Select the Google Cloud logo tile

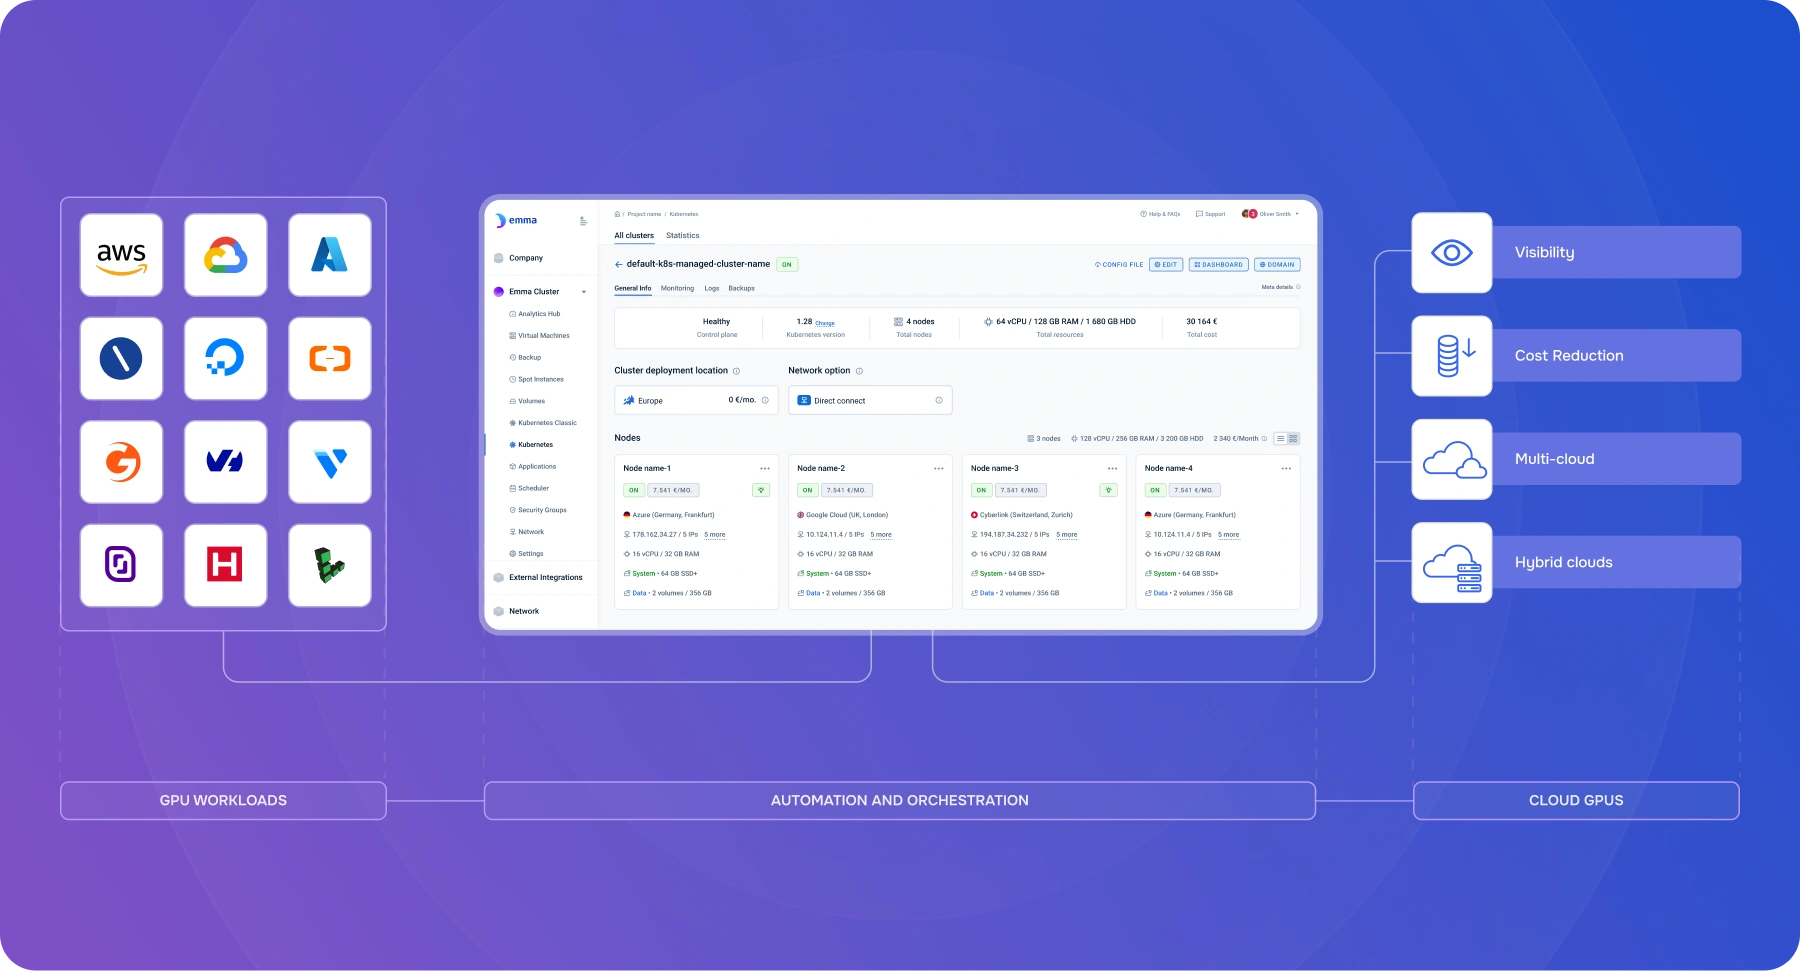(x=225, y=255)
